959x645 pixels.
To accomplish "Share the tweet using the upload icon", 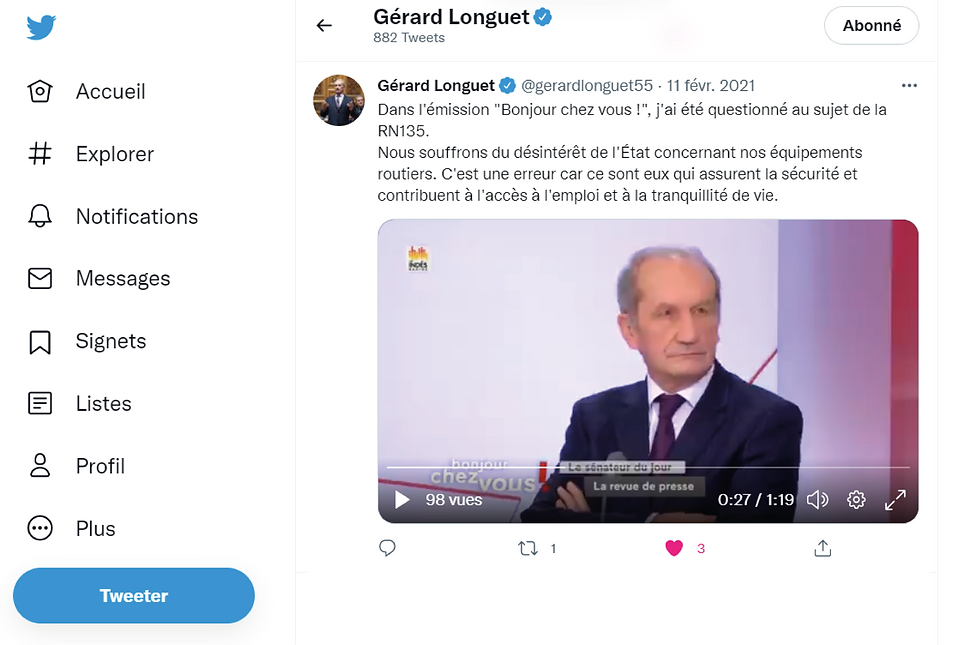I will tap(823, 548).
